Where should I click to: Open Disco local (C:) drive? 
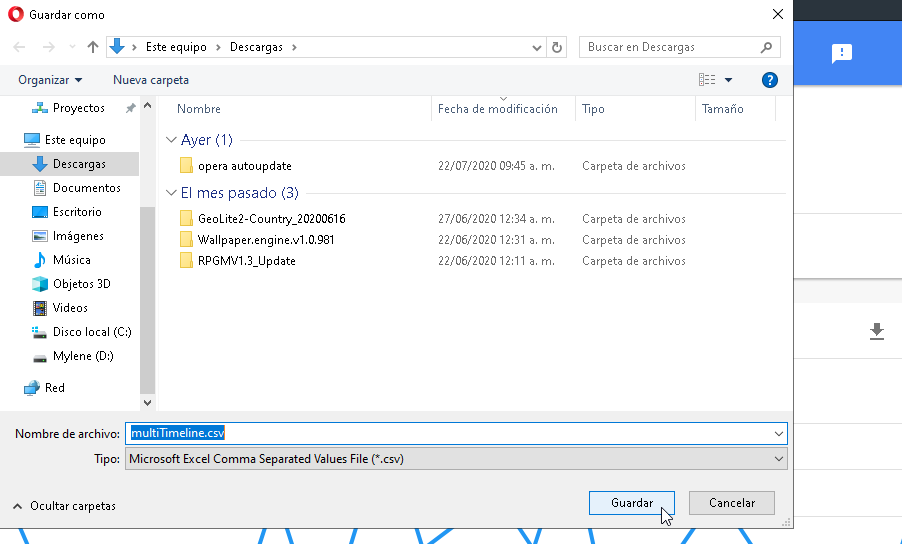coord(92,332)
